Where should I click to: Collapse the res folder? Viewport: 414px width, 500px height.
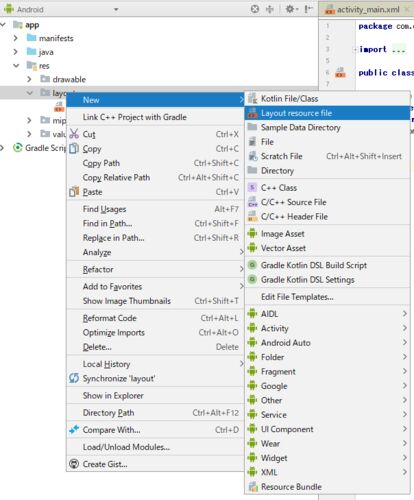(16, 66)
